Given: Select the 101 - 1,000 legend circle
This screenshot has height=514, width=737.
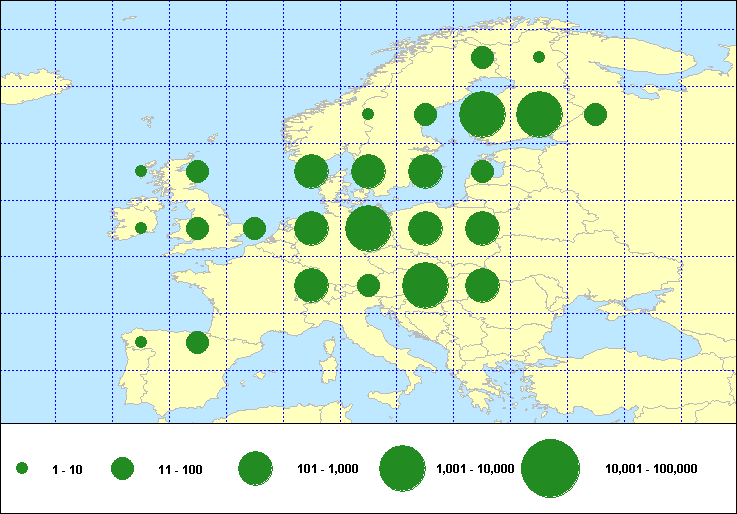Looking at the screenshot, I should tap(256, 468).
